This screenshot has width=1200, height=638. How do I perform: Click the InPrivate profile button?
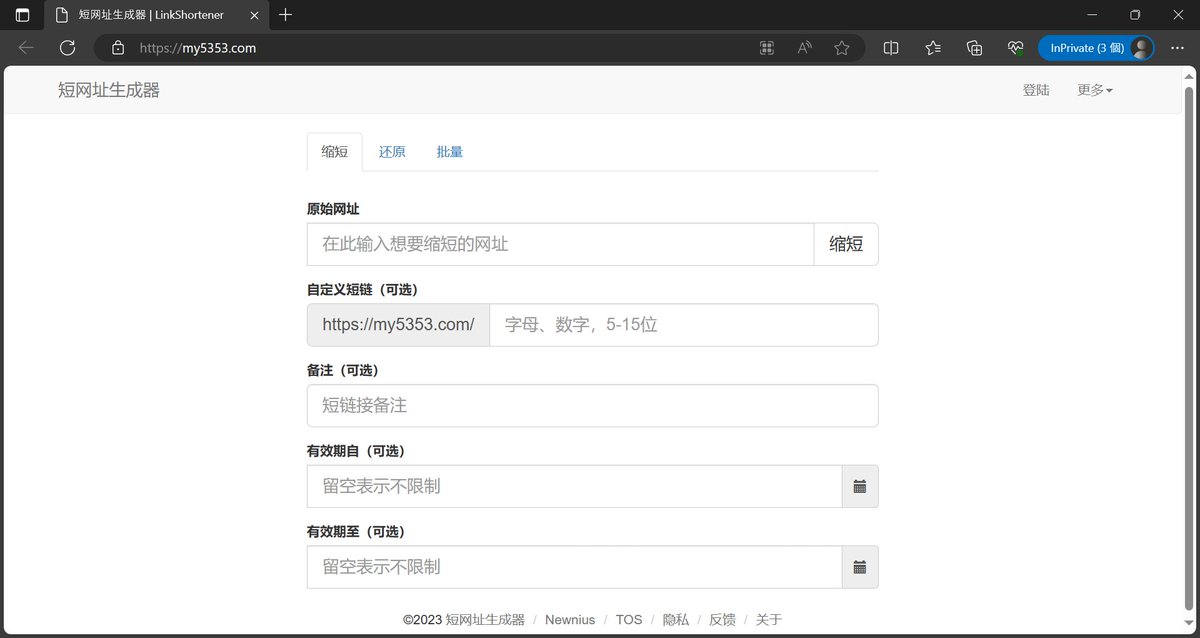point(1096,47)
